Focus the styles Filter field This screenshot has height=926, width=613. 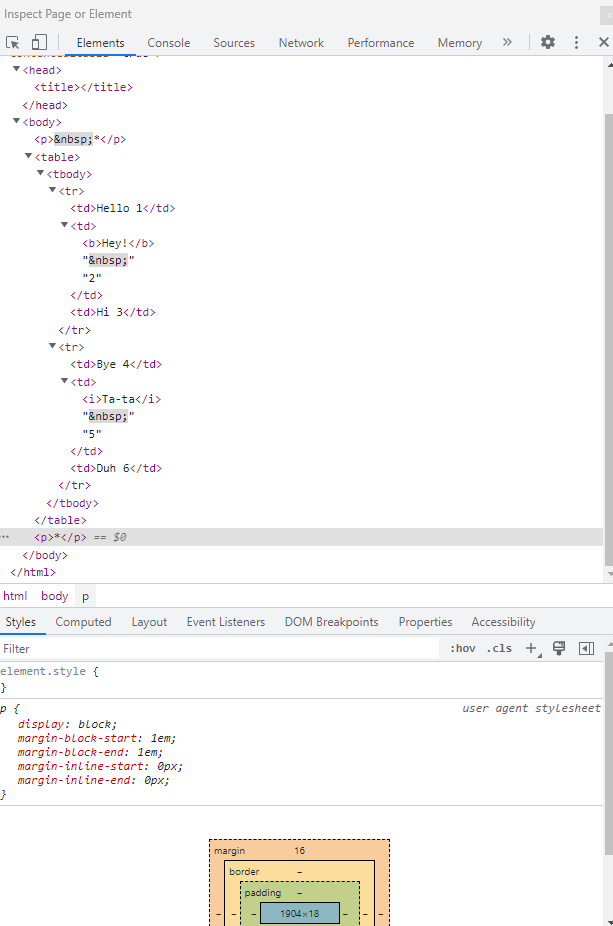220,648
